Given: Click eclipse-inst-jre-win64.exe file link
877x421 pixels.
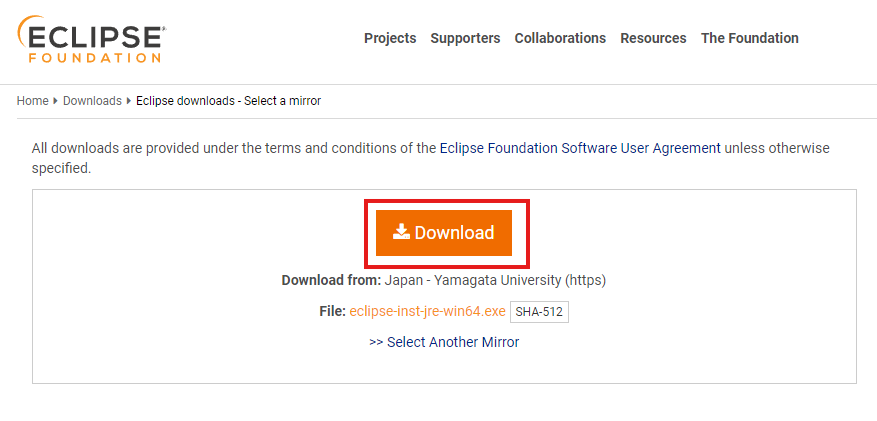Looking at the screenshot, I should 427,311.
